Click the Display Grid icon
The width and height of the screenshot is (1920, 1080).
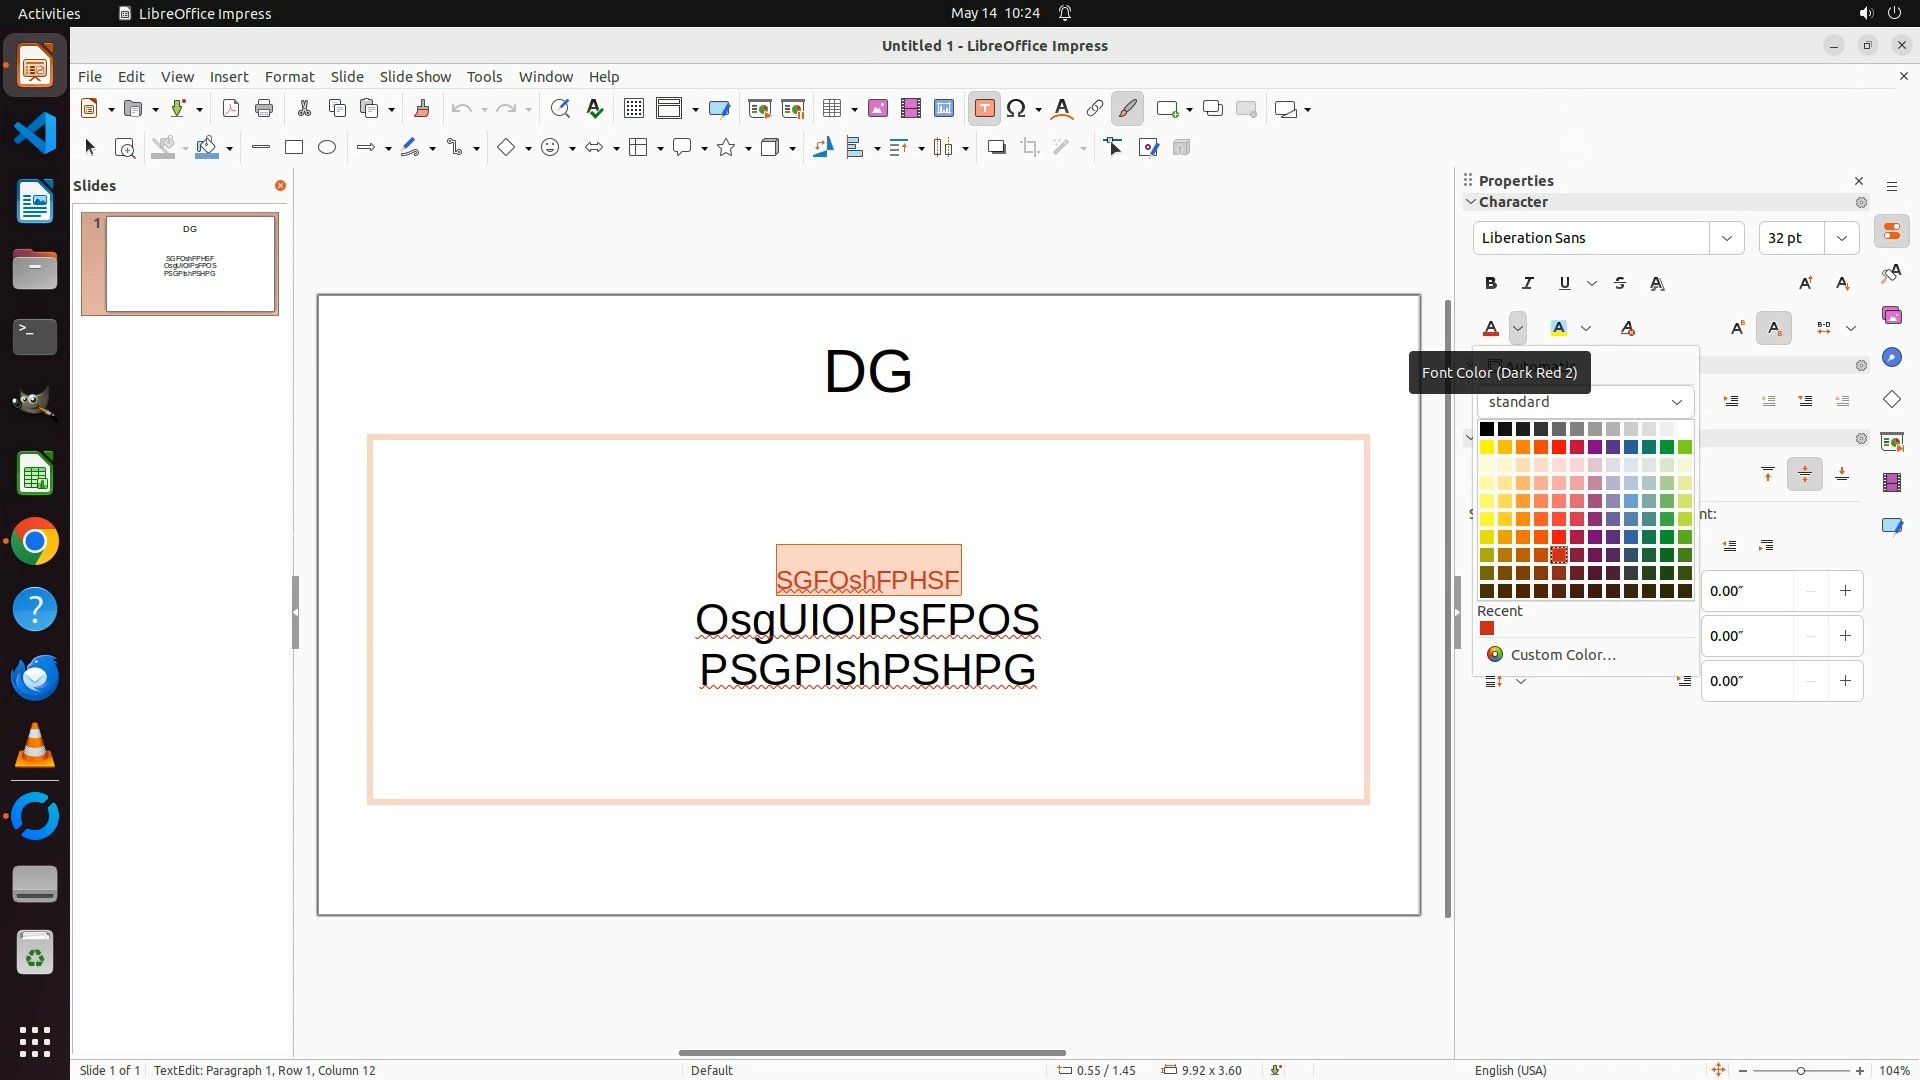[x=633, y=109]
